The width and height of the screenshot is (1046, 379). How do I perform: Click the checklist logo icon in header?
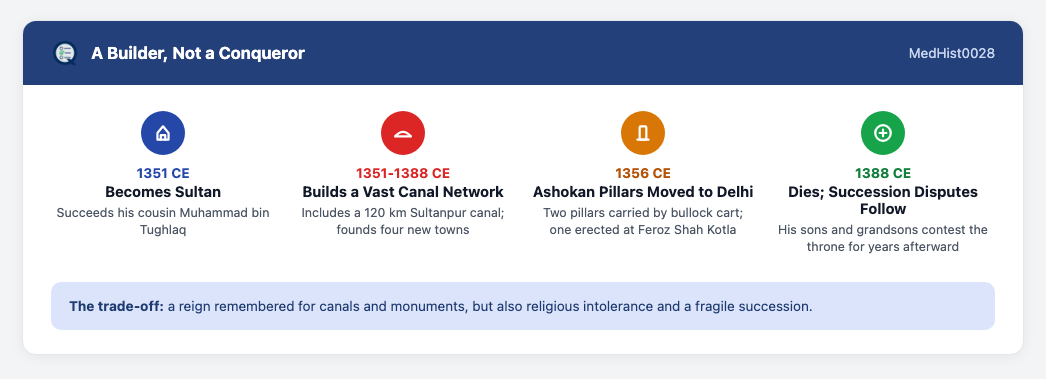[65, 53]
